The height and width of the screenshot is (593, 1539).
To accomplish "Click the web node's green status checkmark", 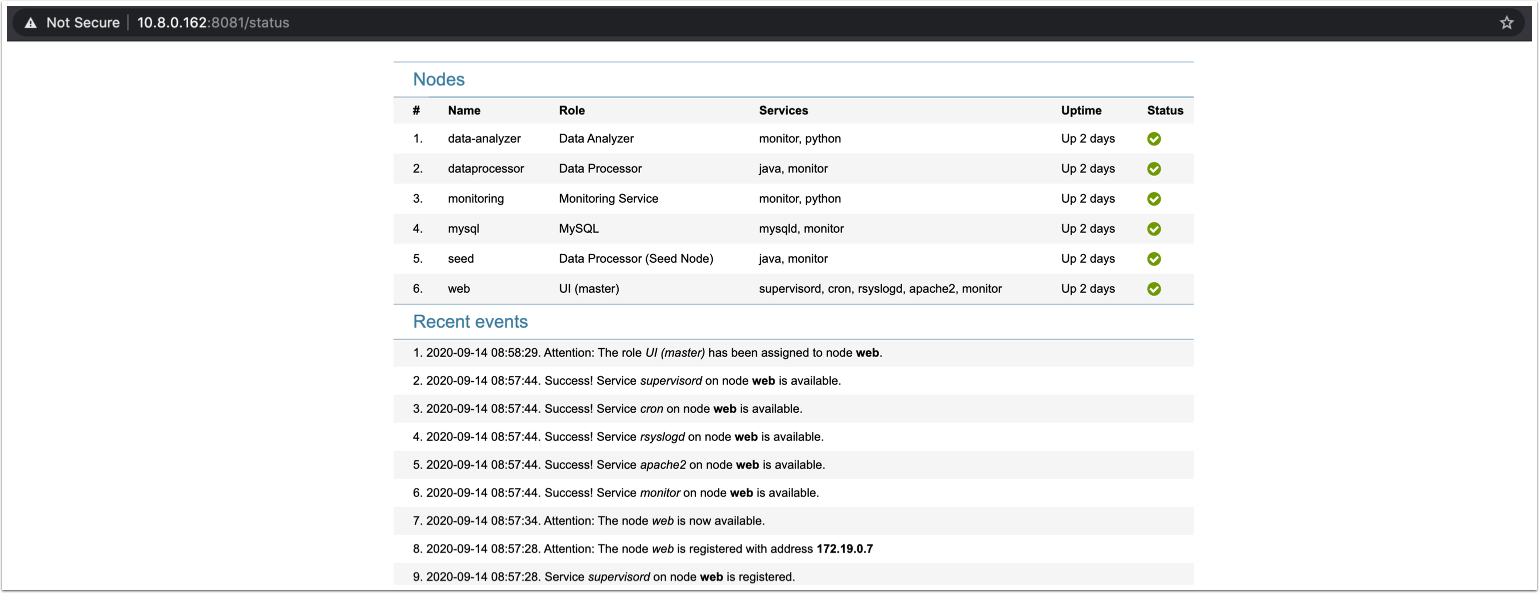I will (1153, 289).
